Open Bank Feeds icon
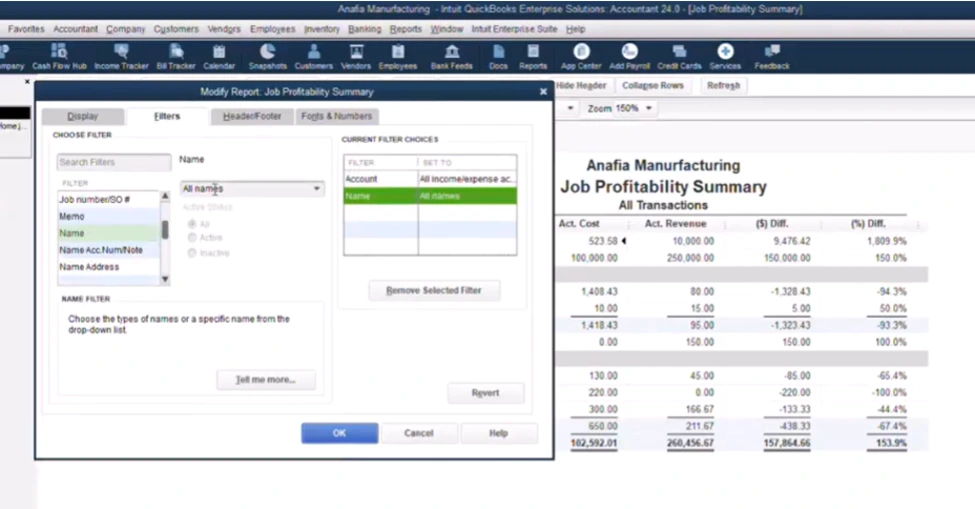The width and height of the screenshot is (975, 509). 451,57
